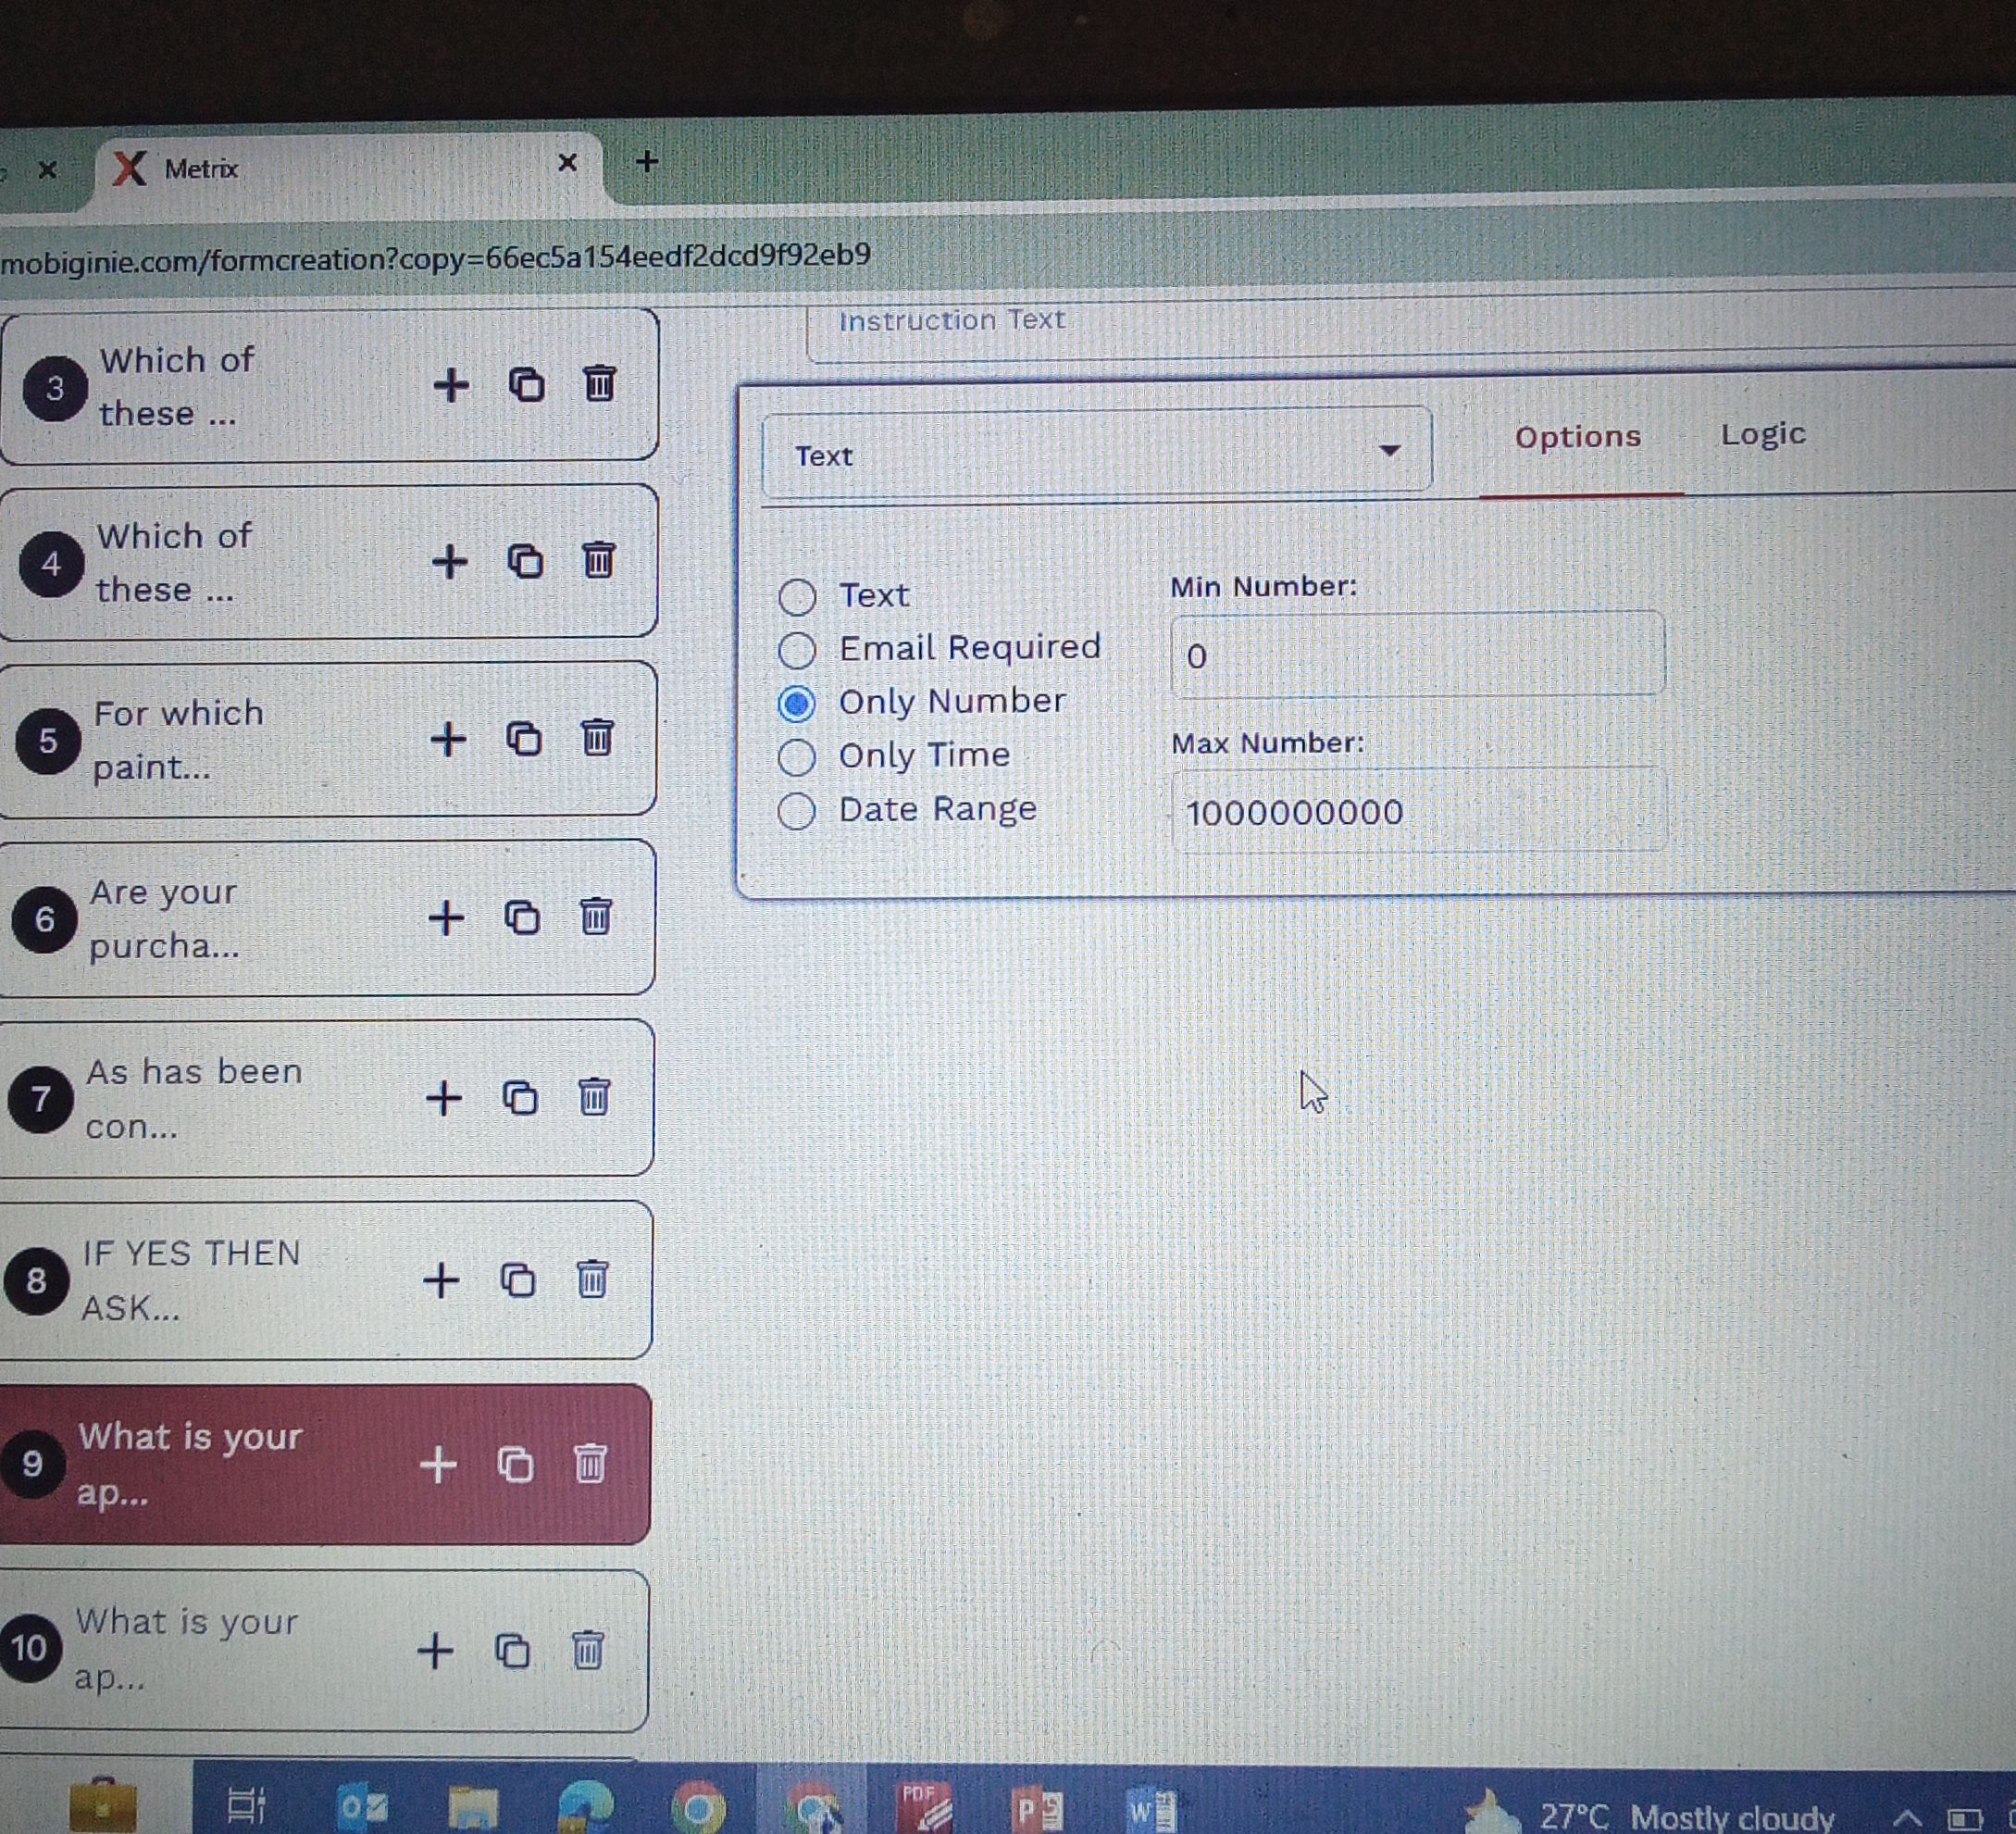Delete highlighted question 9
The width and height of the screenshot is (2016, 1834).
click(x=590, y=1464)
